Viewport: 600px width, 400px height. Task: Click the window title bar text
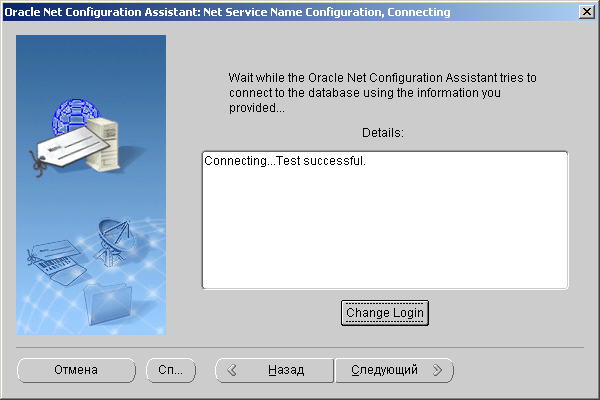pos(227,12)
